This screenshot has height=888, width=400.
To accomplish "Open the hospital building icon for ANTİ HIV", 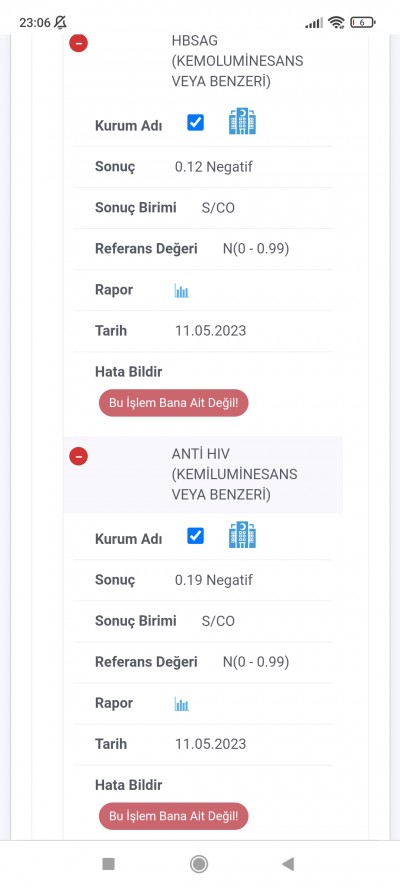I will tap(242, 535).
